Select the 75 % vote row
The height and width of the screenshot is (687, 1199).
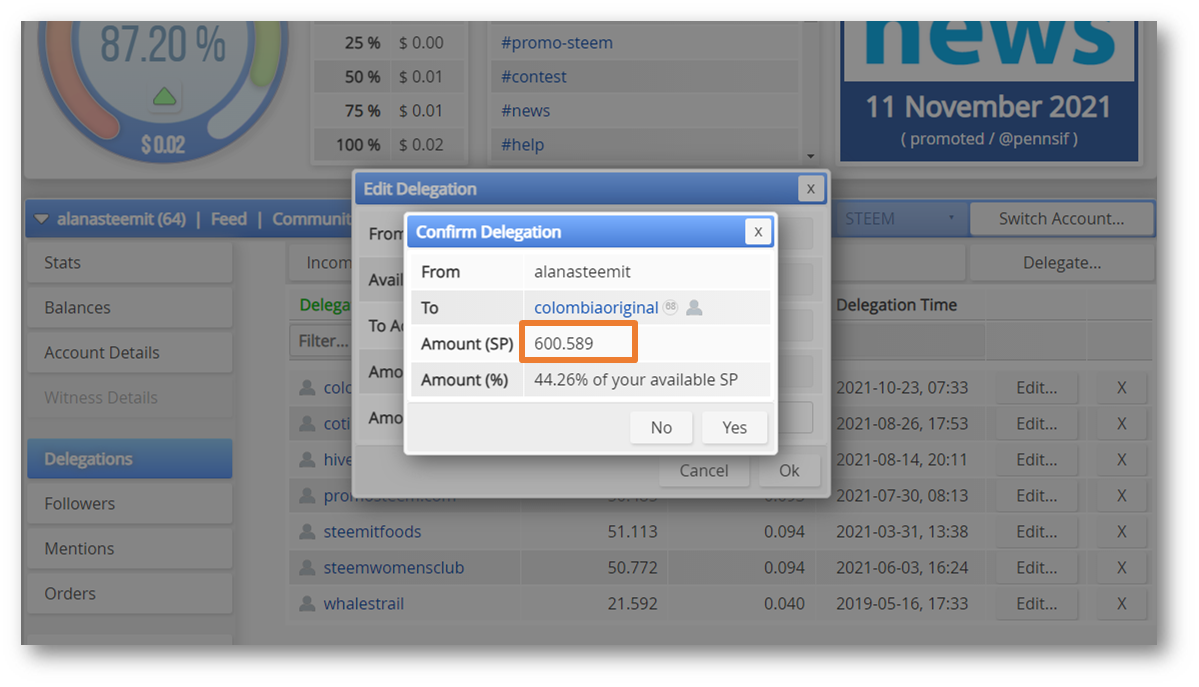[389, 111]
